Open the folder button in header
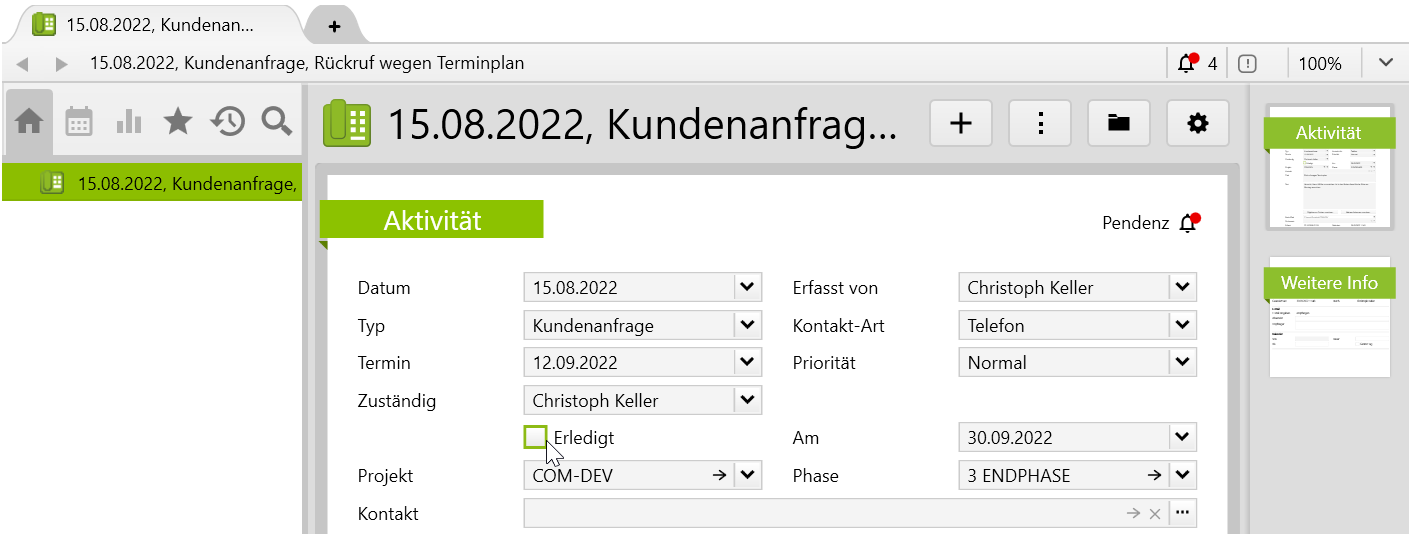This screenshot has height=534, width=1410. [x=1118, y=123]
